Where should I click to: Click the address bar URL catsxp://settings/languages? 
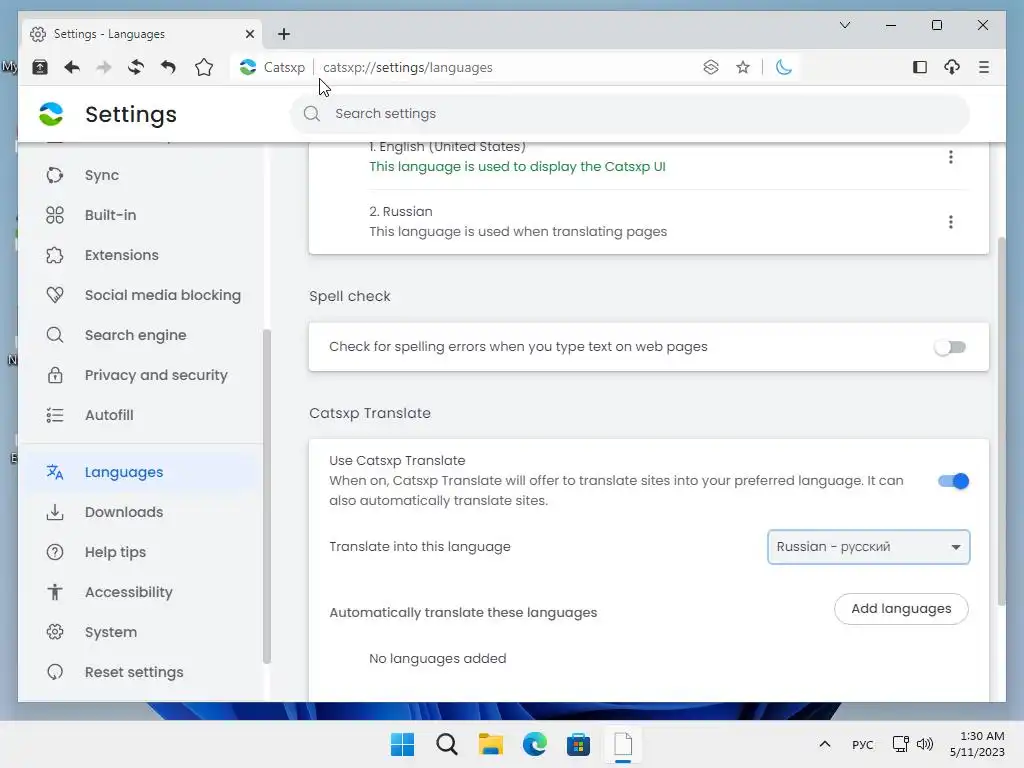click(408, 67)
